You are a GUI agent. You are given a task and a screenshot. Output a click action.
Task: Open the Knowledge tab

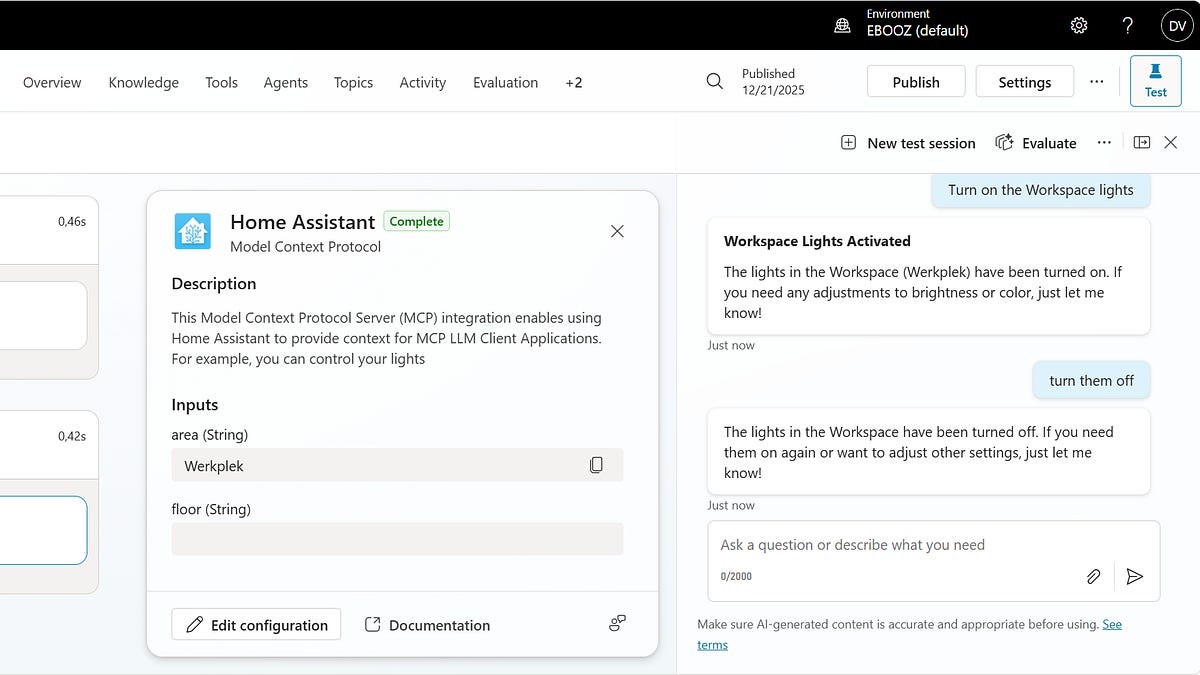pyautogui.click(x=144, y=82)
